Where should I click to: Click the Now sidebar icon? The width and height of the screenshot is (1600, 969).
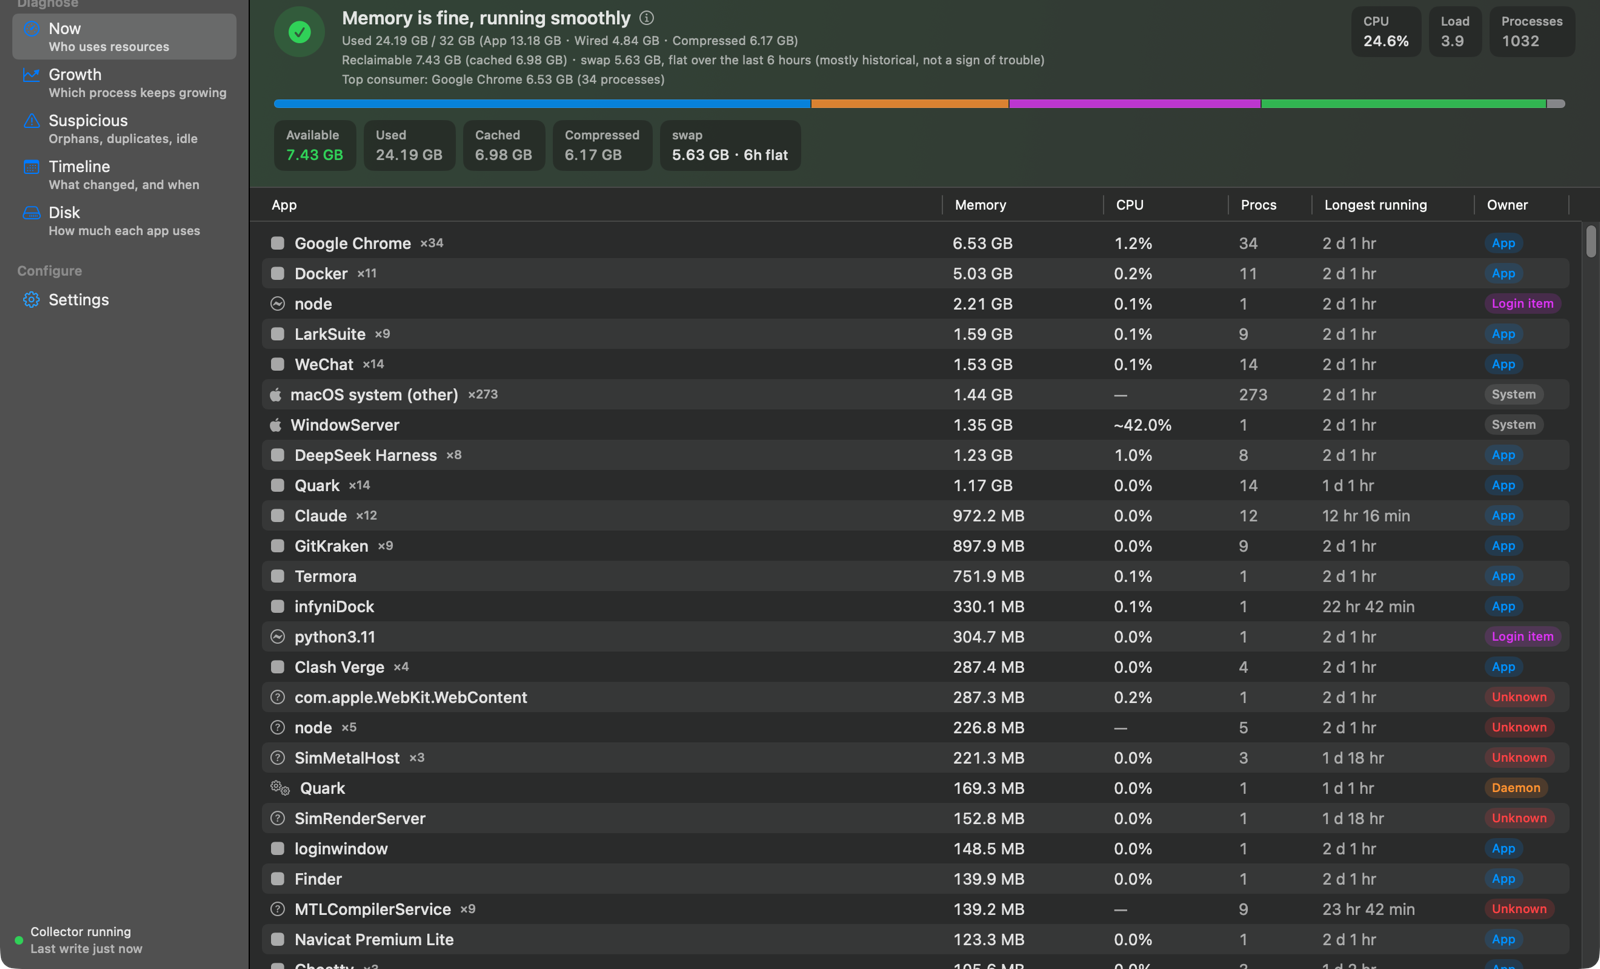point(31,29)
